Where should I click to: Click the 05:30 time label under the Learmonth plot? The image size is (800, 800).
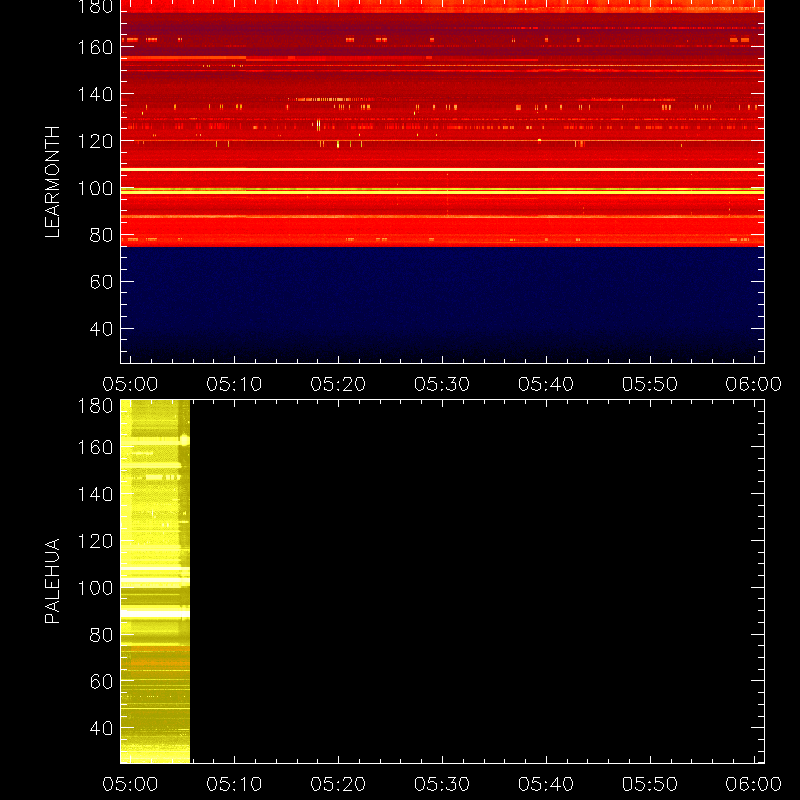[442, 384]
